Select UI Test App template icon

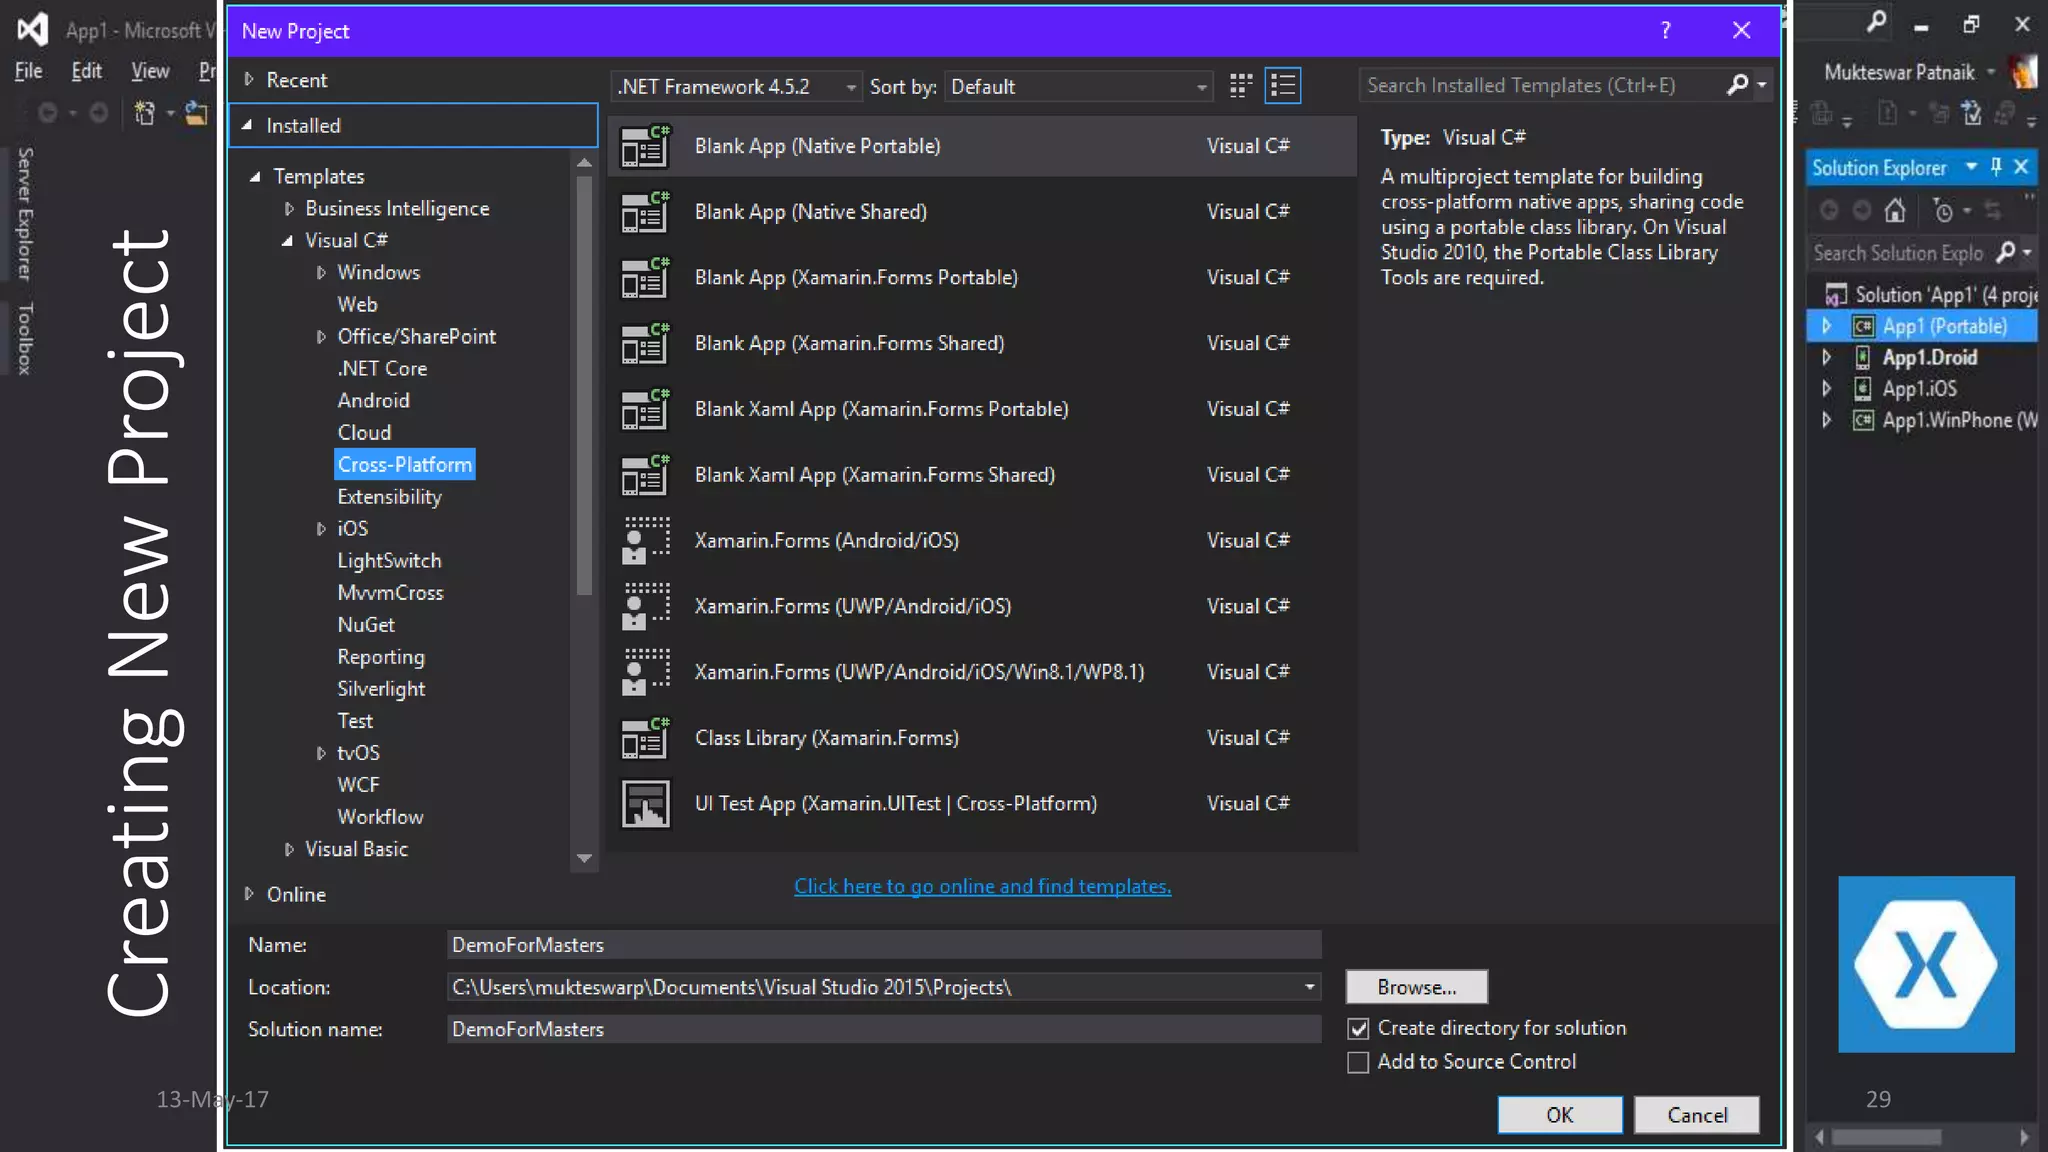click(645, 804)
